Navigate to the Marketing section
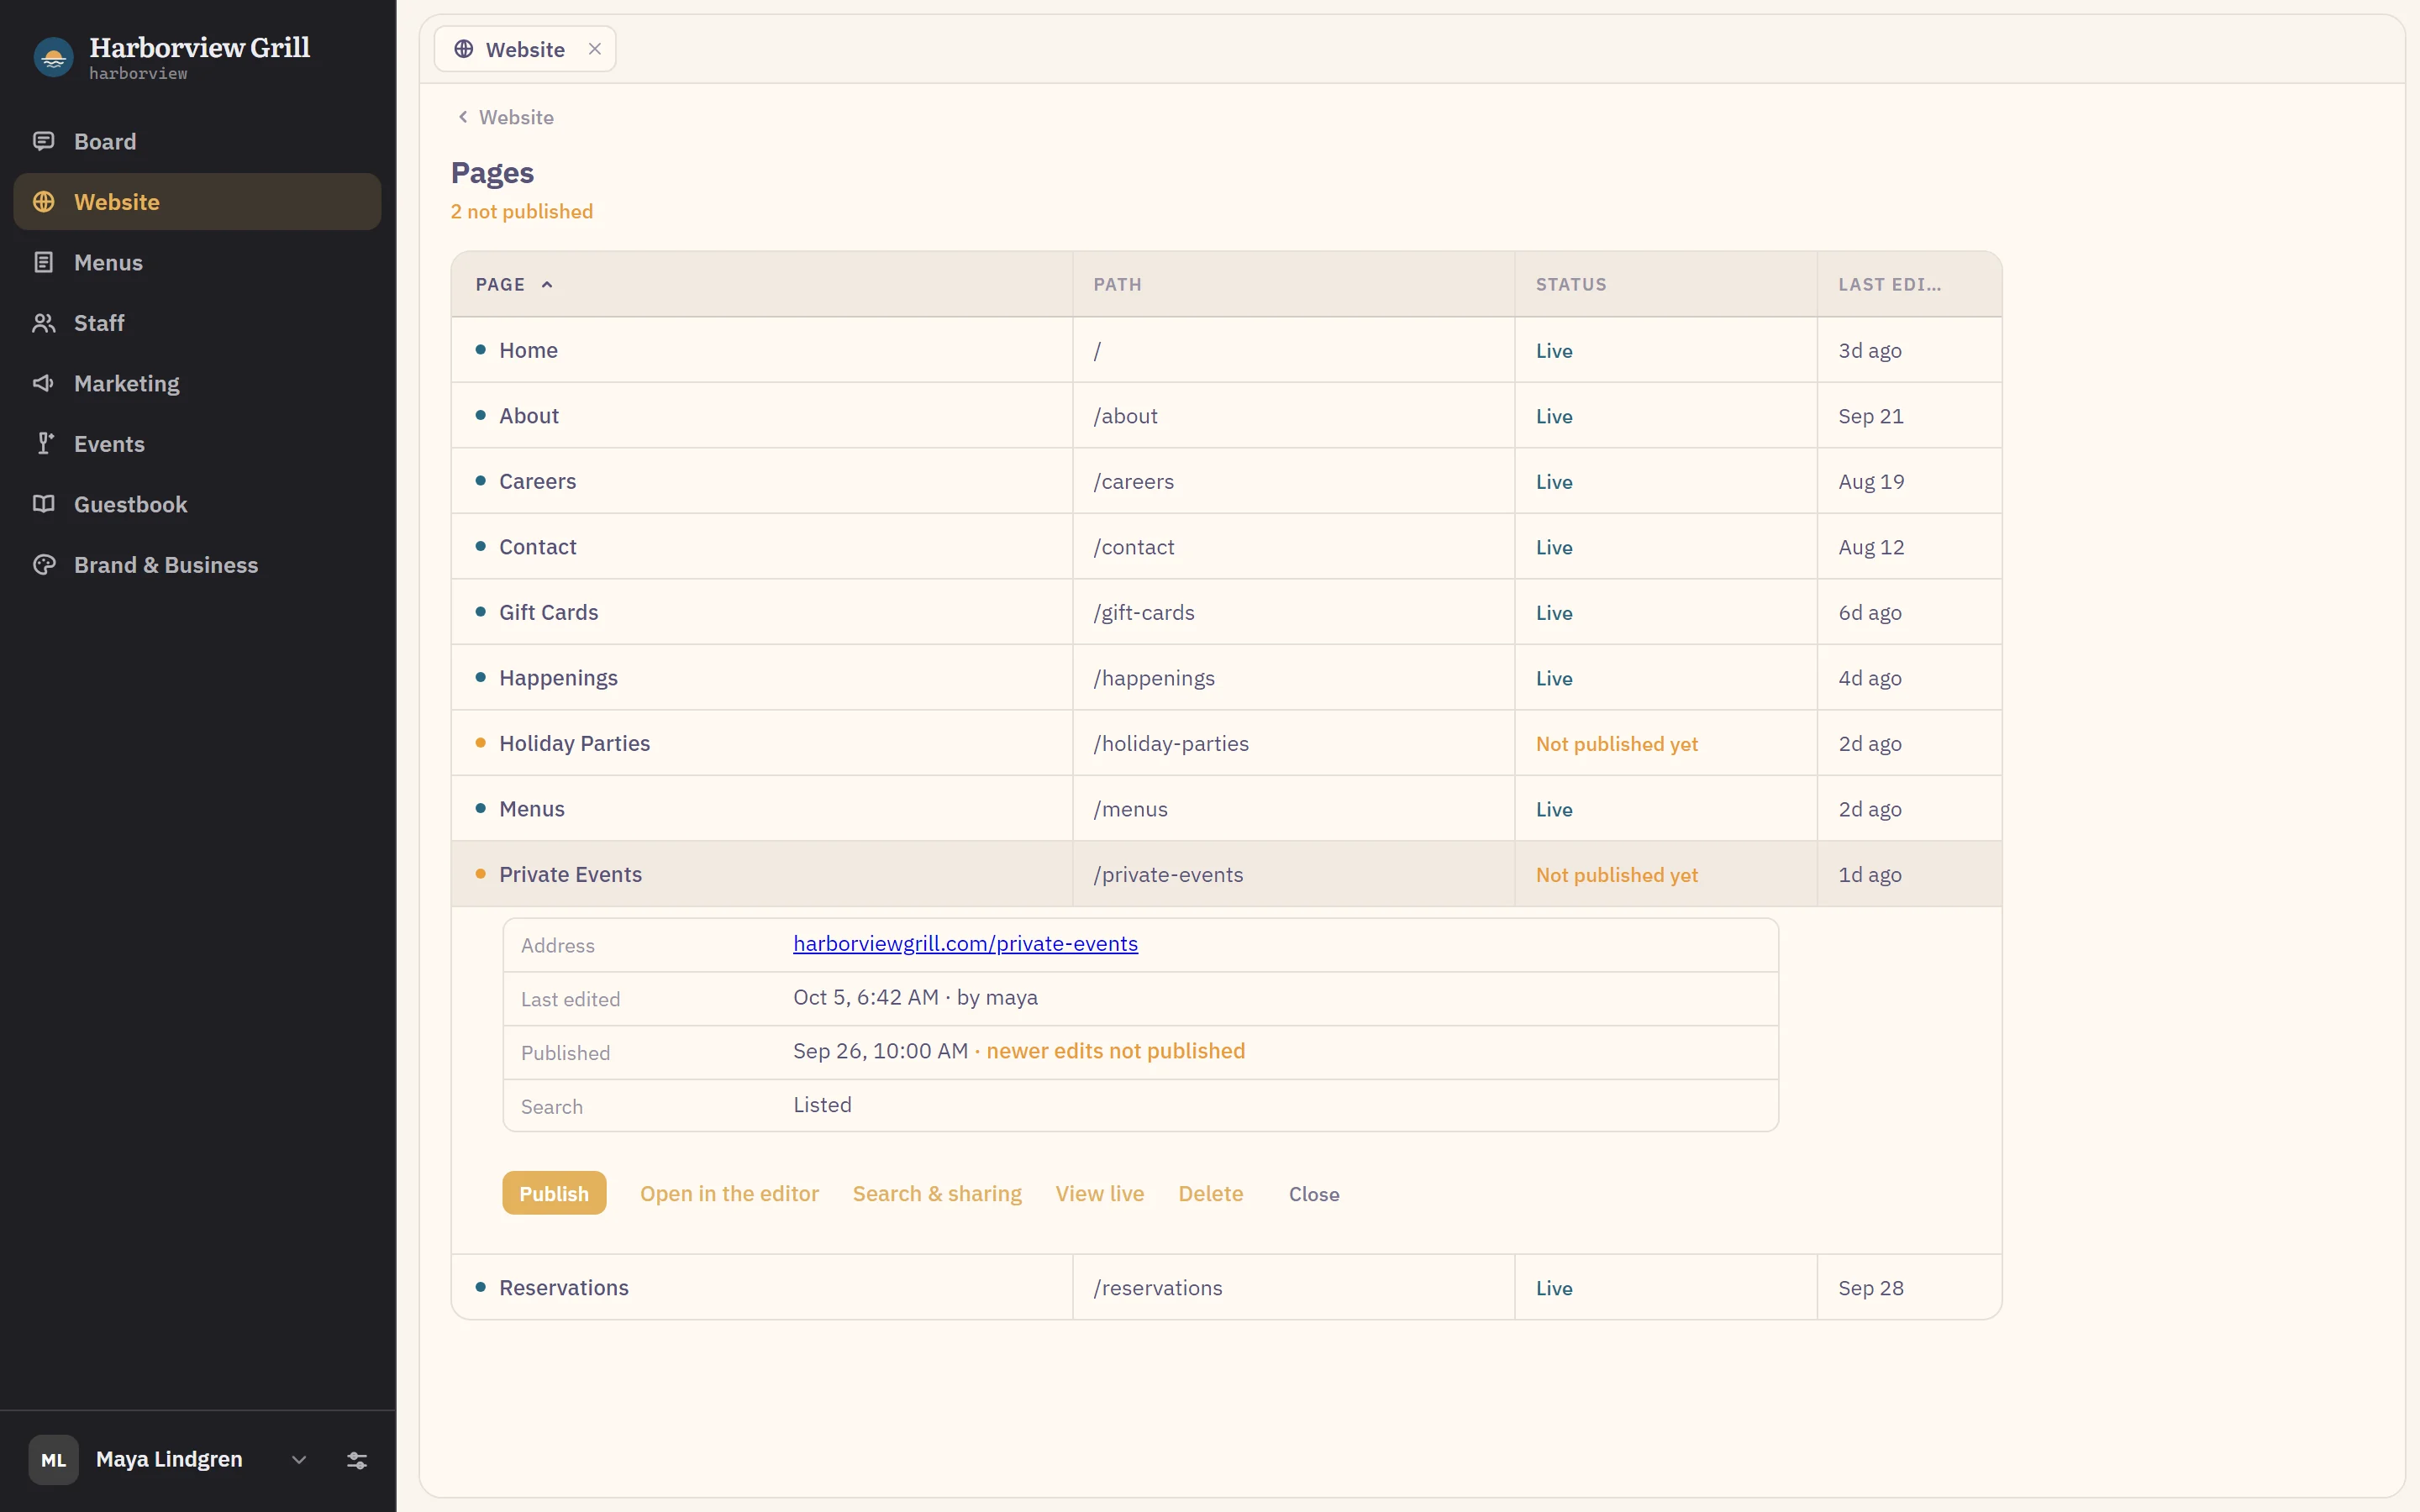This screenshot has height=1512, width=2420. click(x=197, y=383)
